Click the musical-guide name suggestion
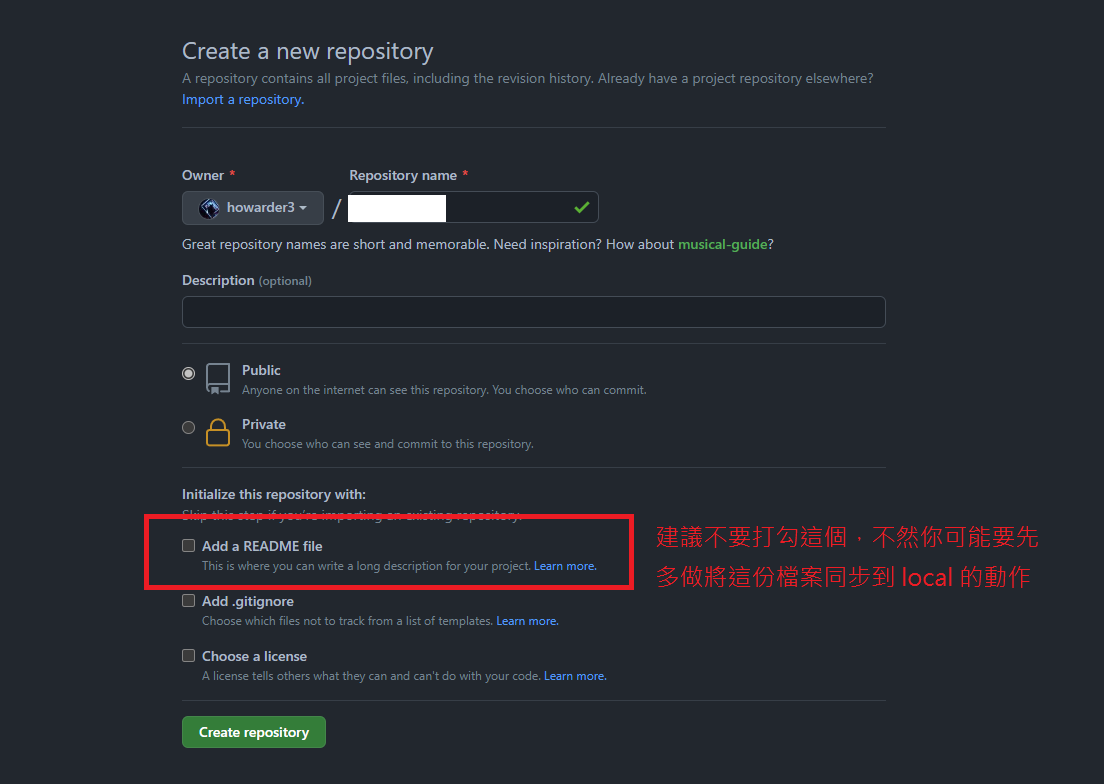 pyautogui.click(x=722, y=244)
